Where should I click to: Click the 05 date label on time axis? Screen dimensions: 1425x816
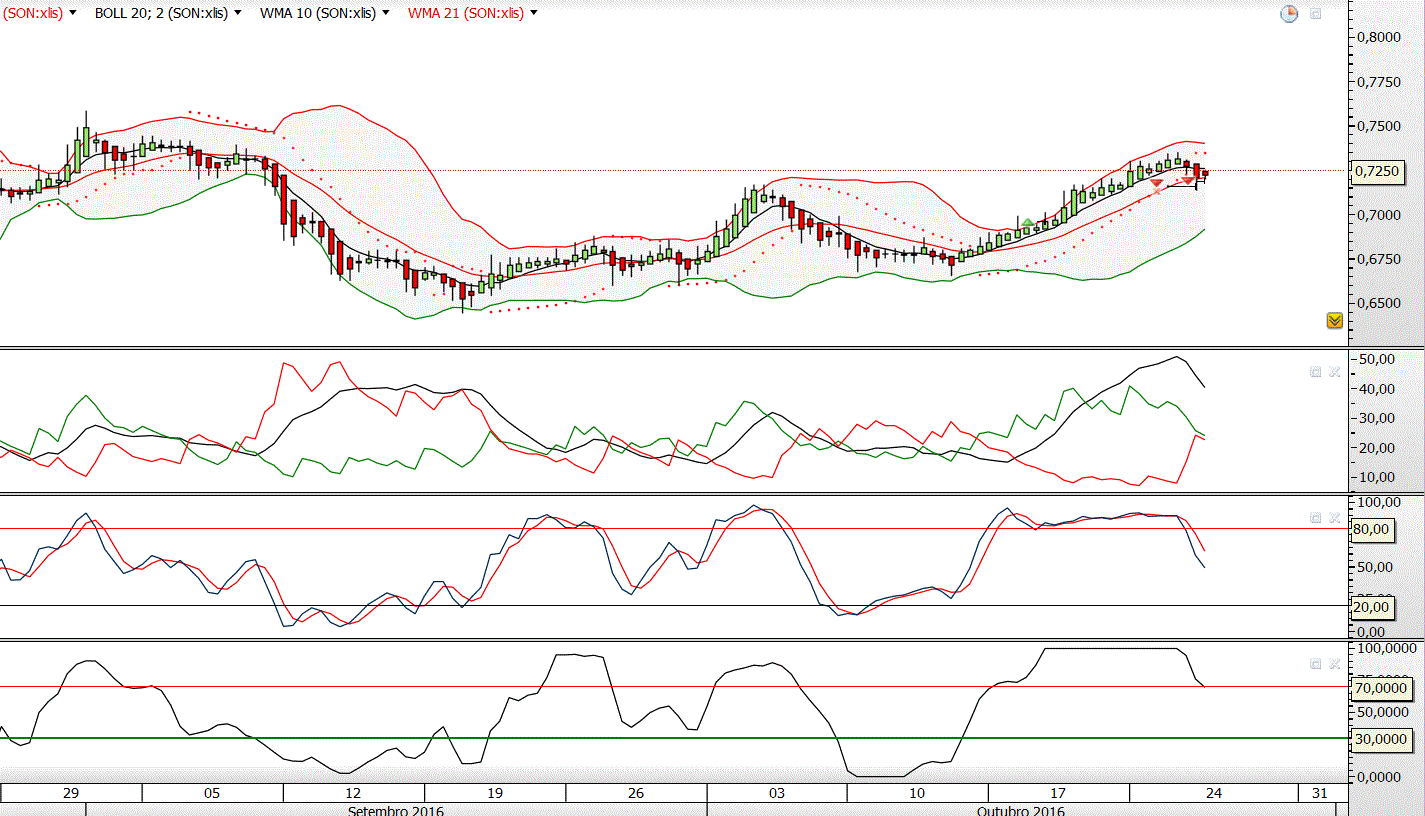coord(212,793)
